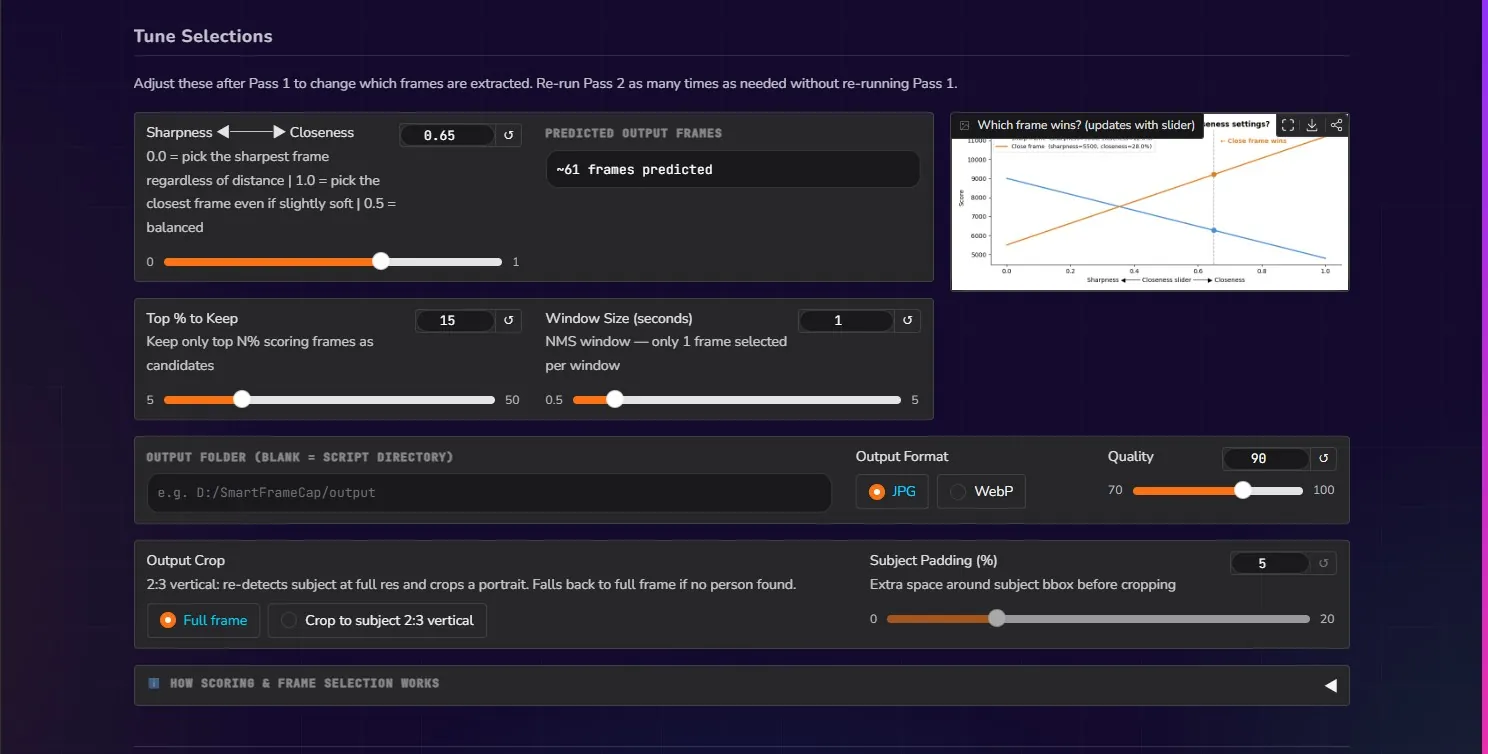This screenshot has height=754, width=1488.
Task: Click the "Output Format" label
Action: click(901, 456)
